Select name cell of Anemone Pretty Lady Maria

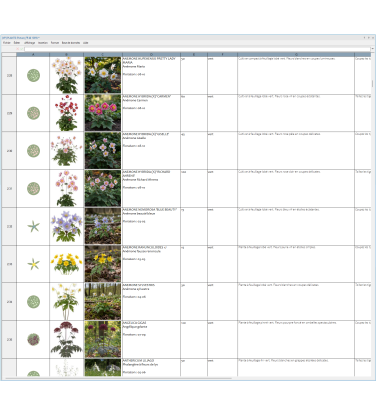tap(151, 75)
